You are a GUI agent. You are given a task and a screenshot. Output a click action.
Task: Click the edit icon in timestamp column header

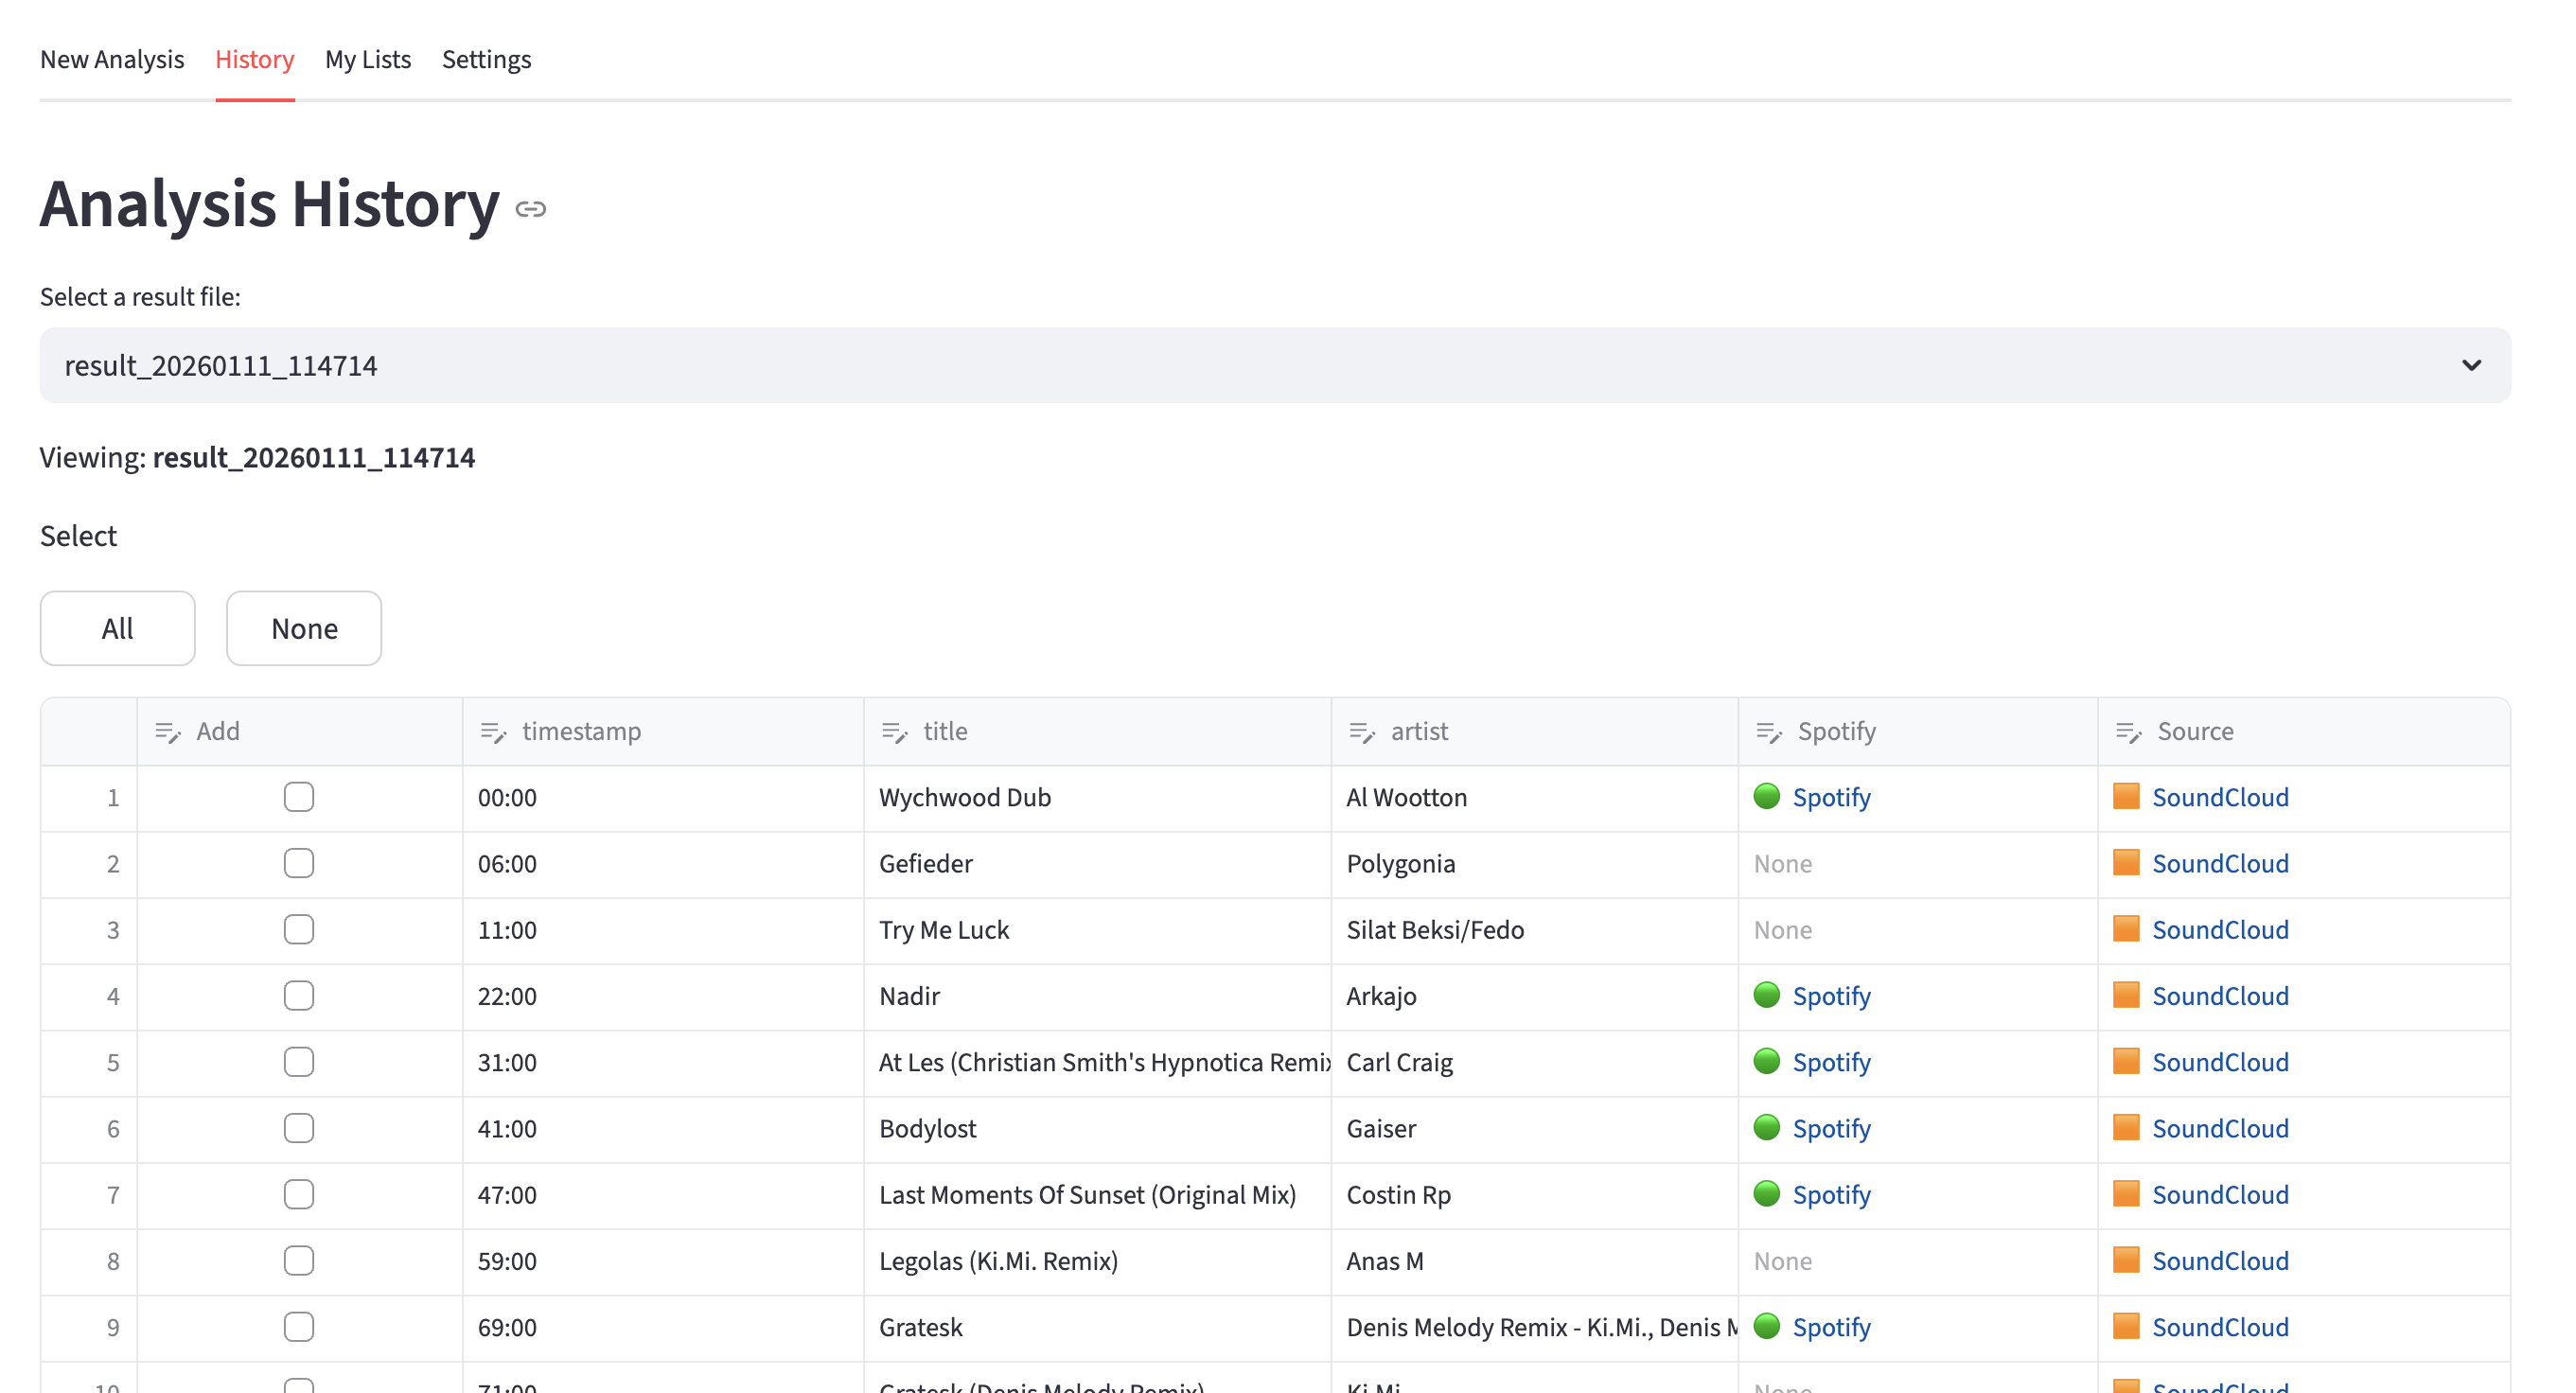pyautogui.click(x=493, y=732)
